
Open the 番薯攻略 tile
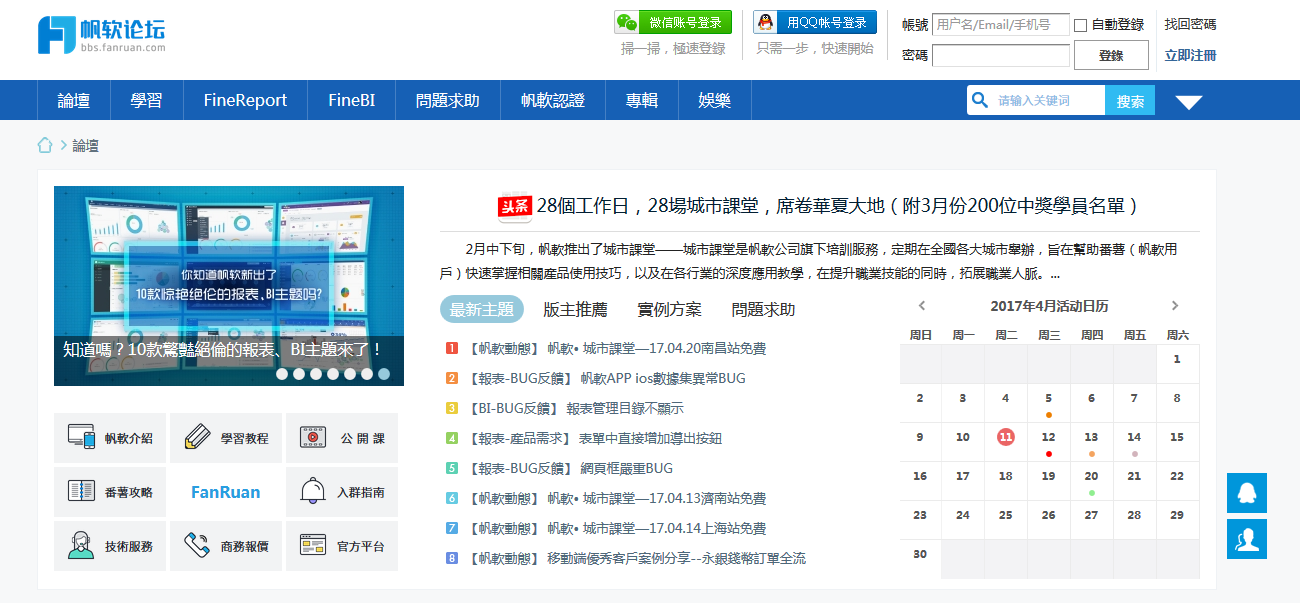pyautogui.click(x=110, y=492)
